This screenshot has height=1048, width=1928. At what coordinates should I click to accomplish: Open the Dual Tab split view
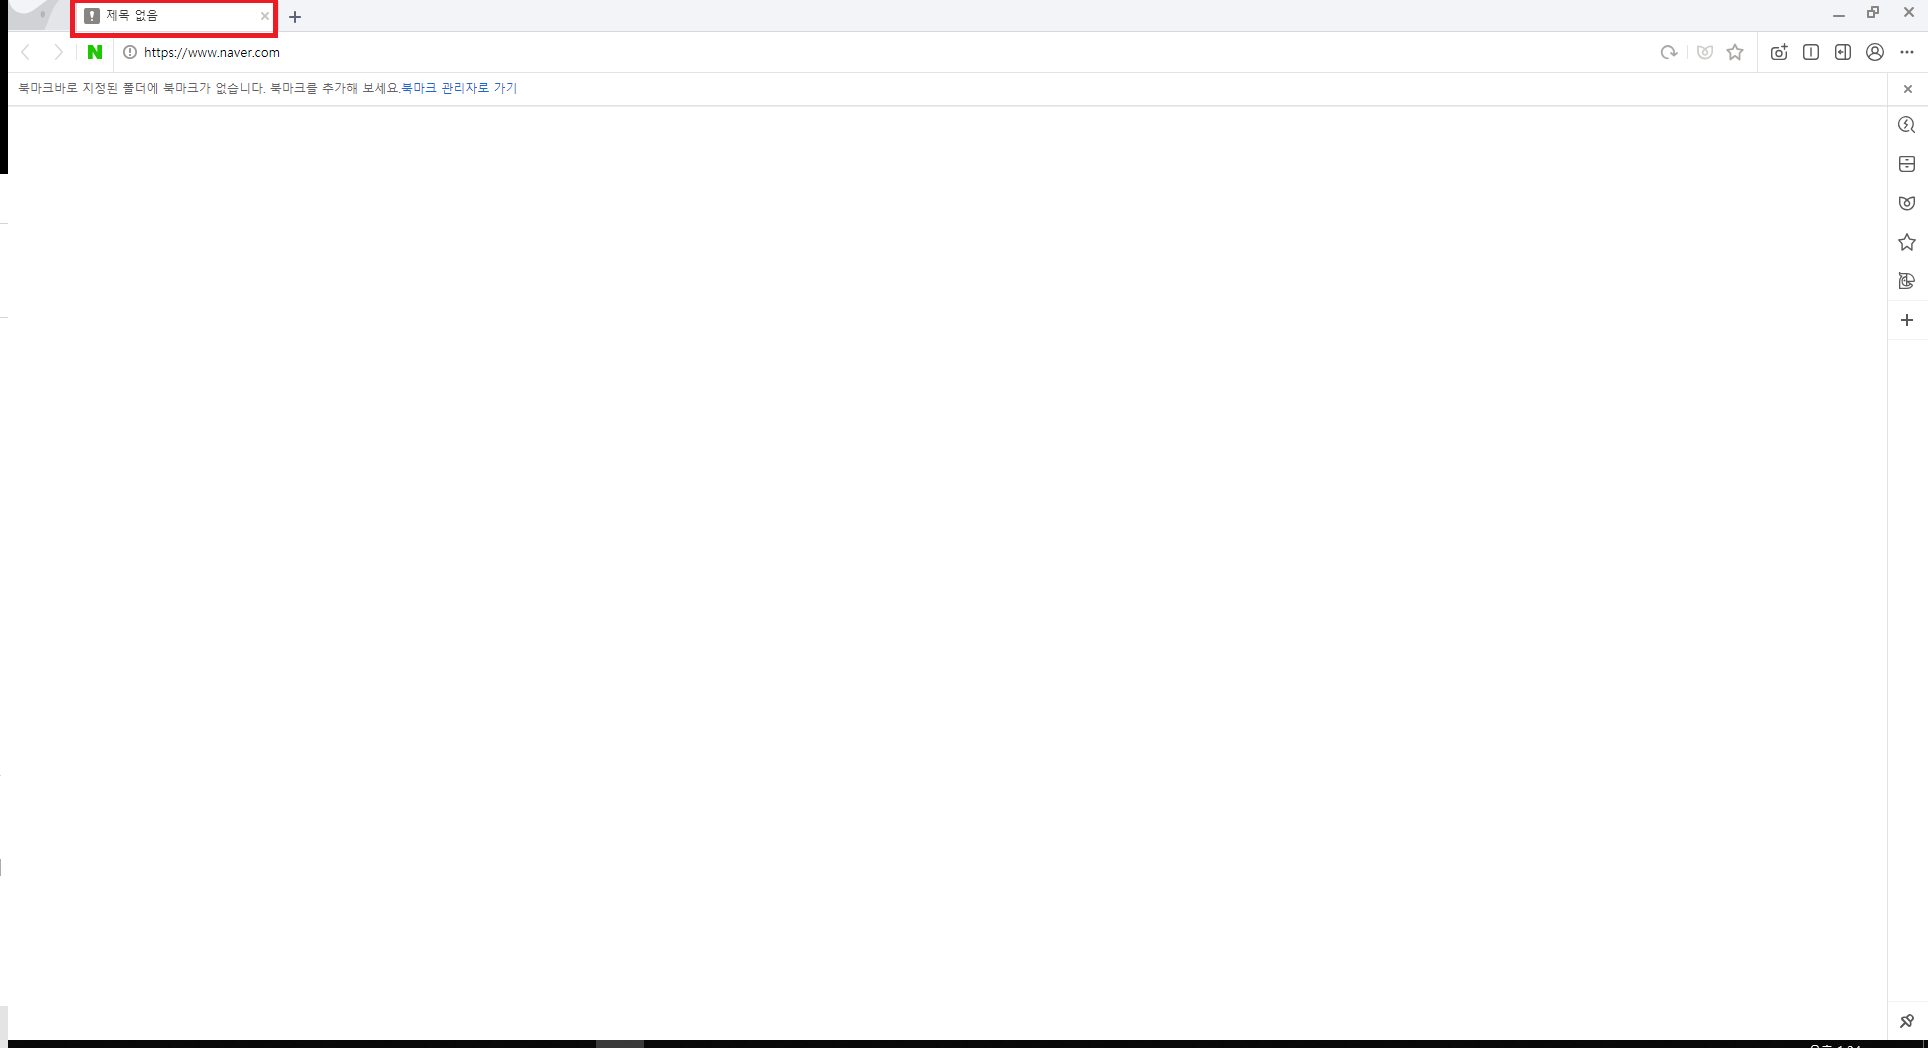(1811, 52)
